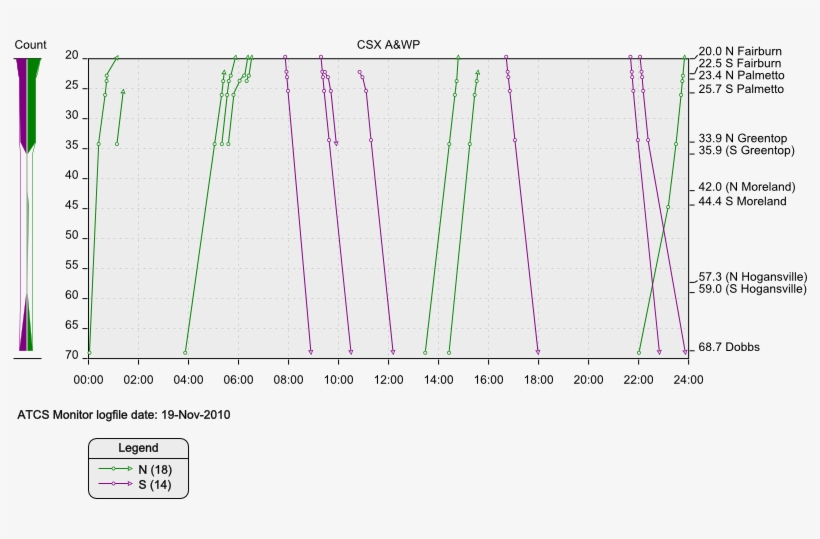
Task: Click the 42.0 (N Moreland) station label
Action: click(x=747, y=187)
